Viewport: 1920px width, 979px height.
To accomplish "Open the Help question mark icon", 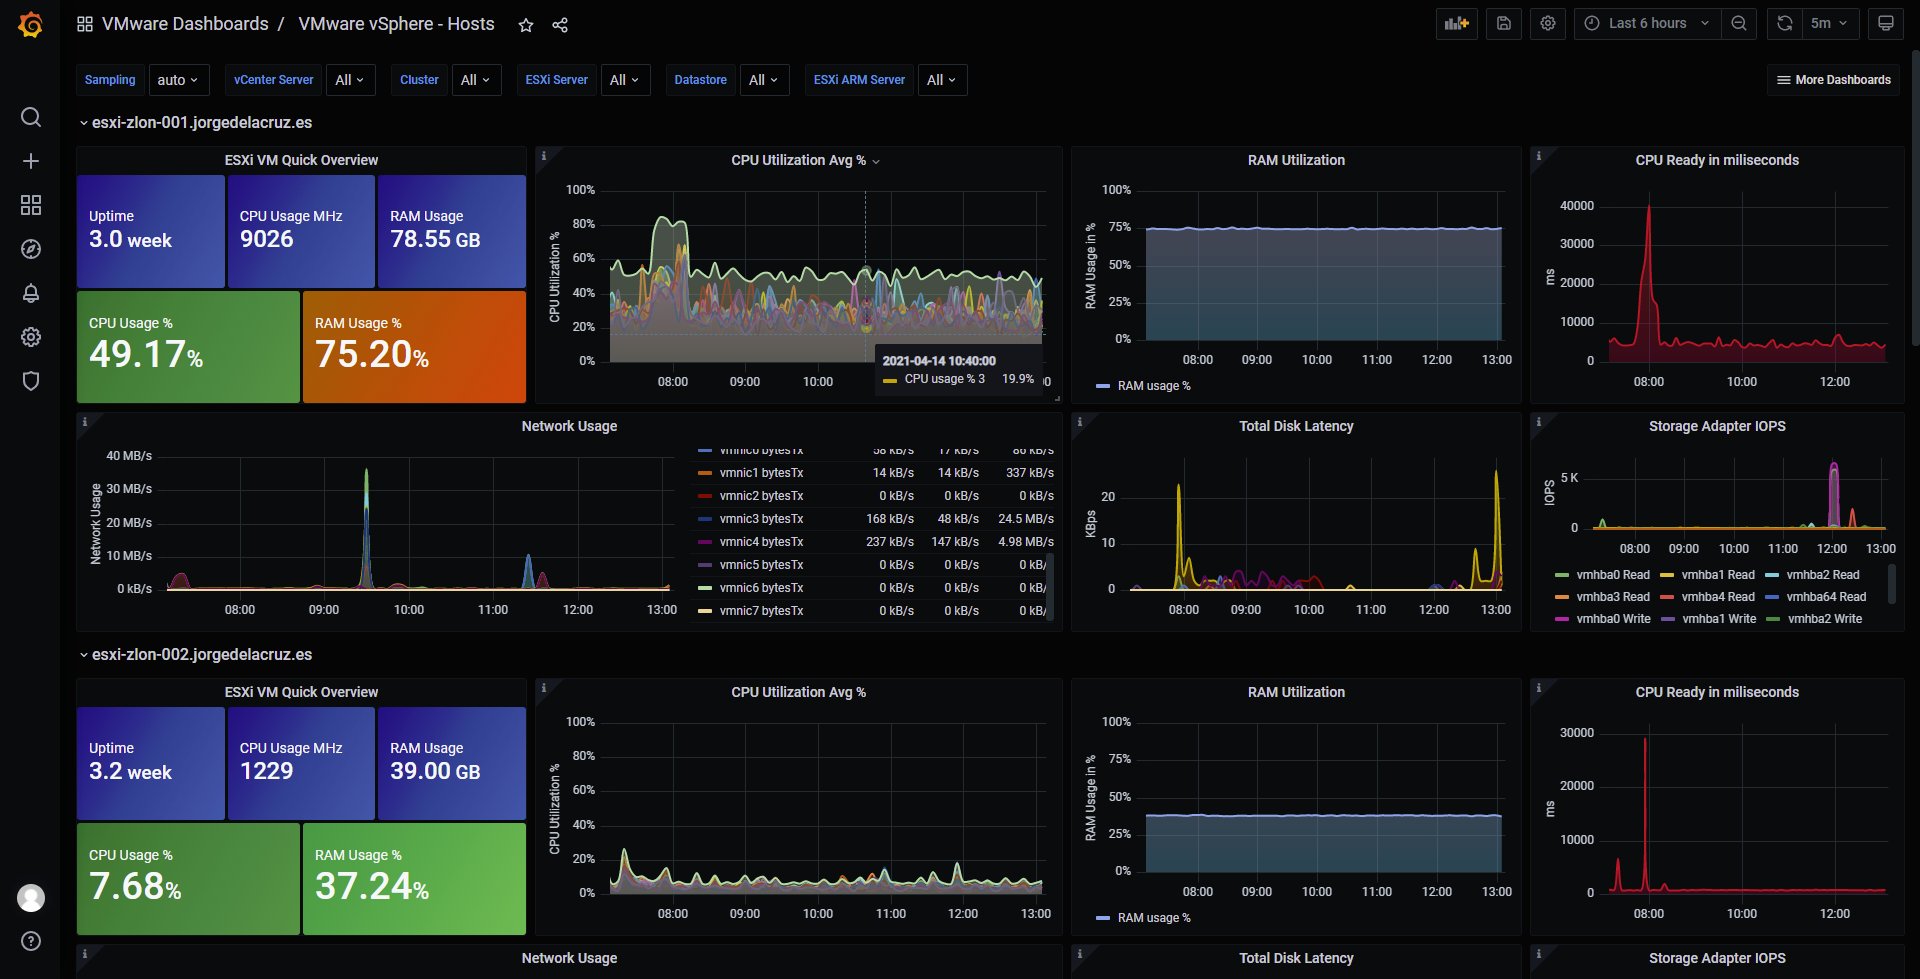I will 31,941.
